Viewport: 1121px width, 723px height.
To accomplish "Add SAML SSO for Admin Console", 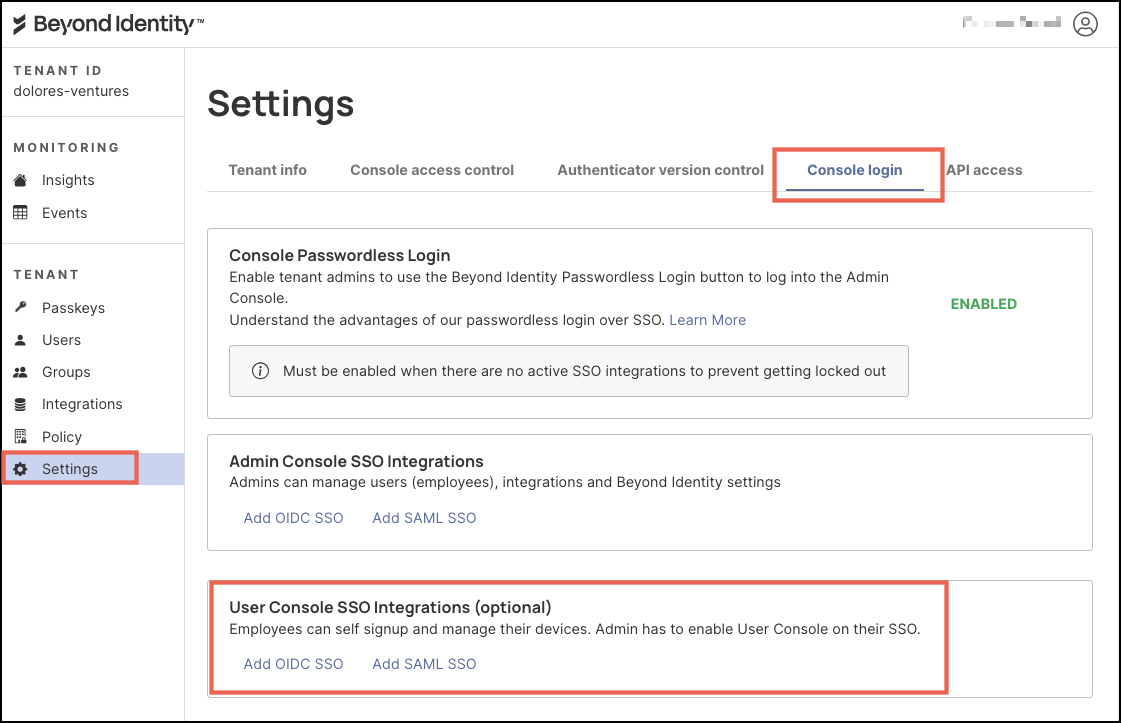I will pos(424,518).
